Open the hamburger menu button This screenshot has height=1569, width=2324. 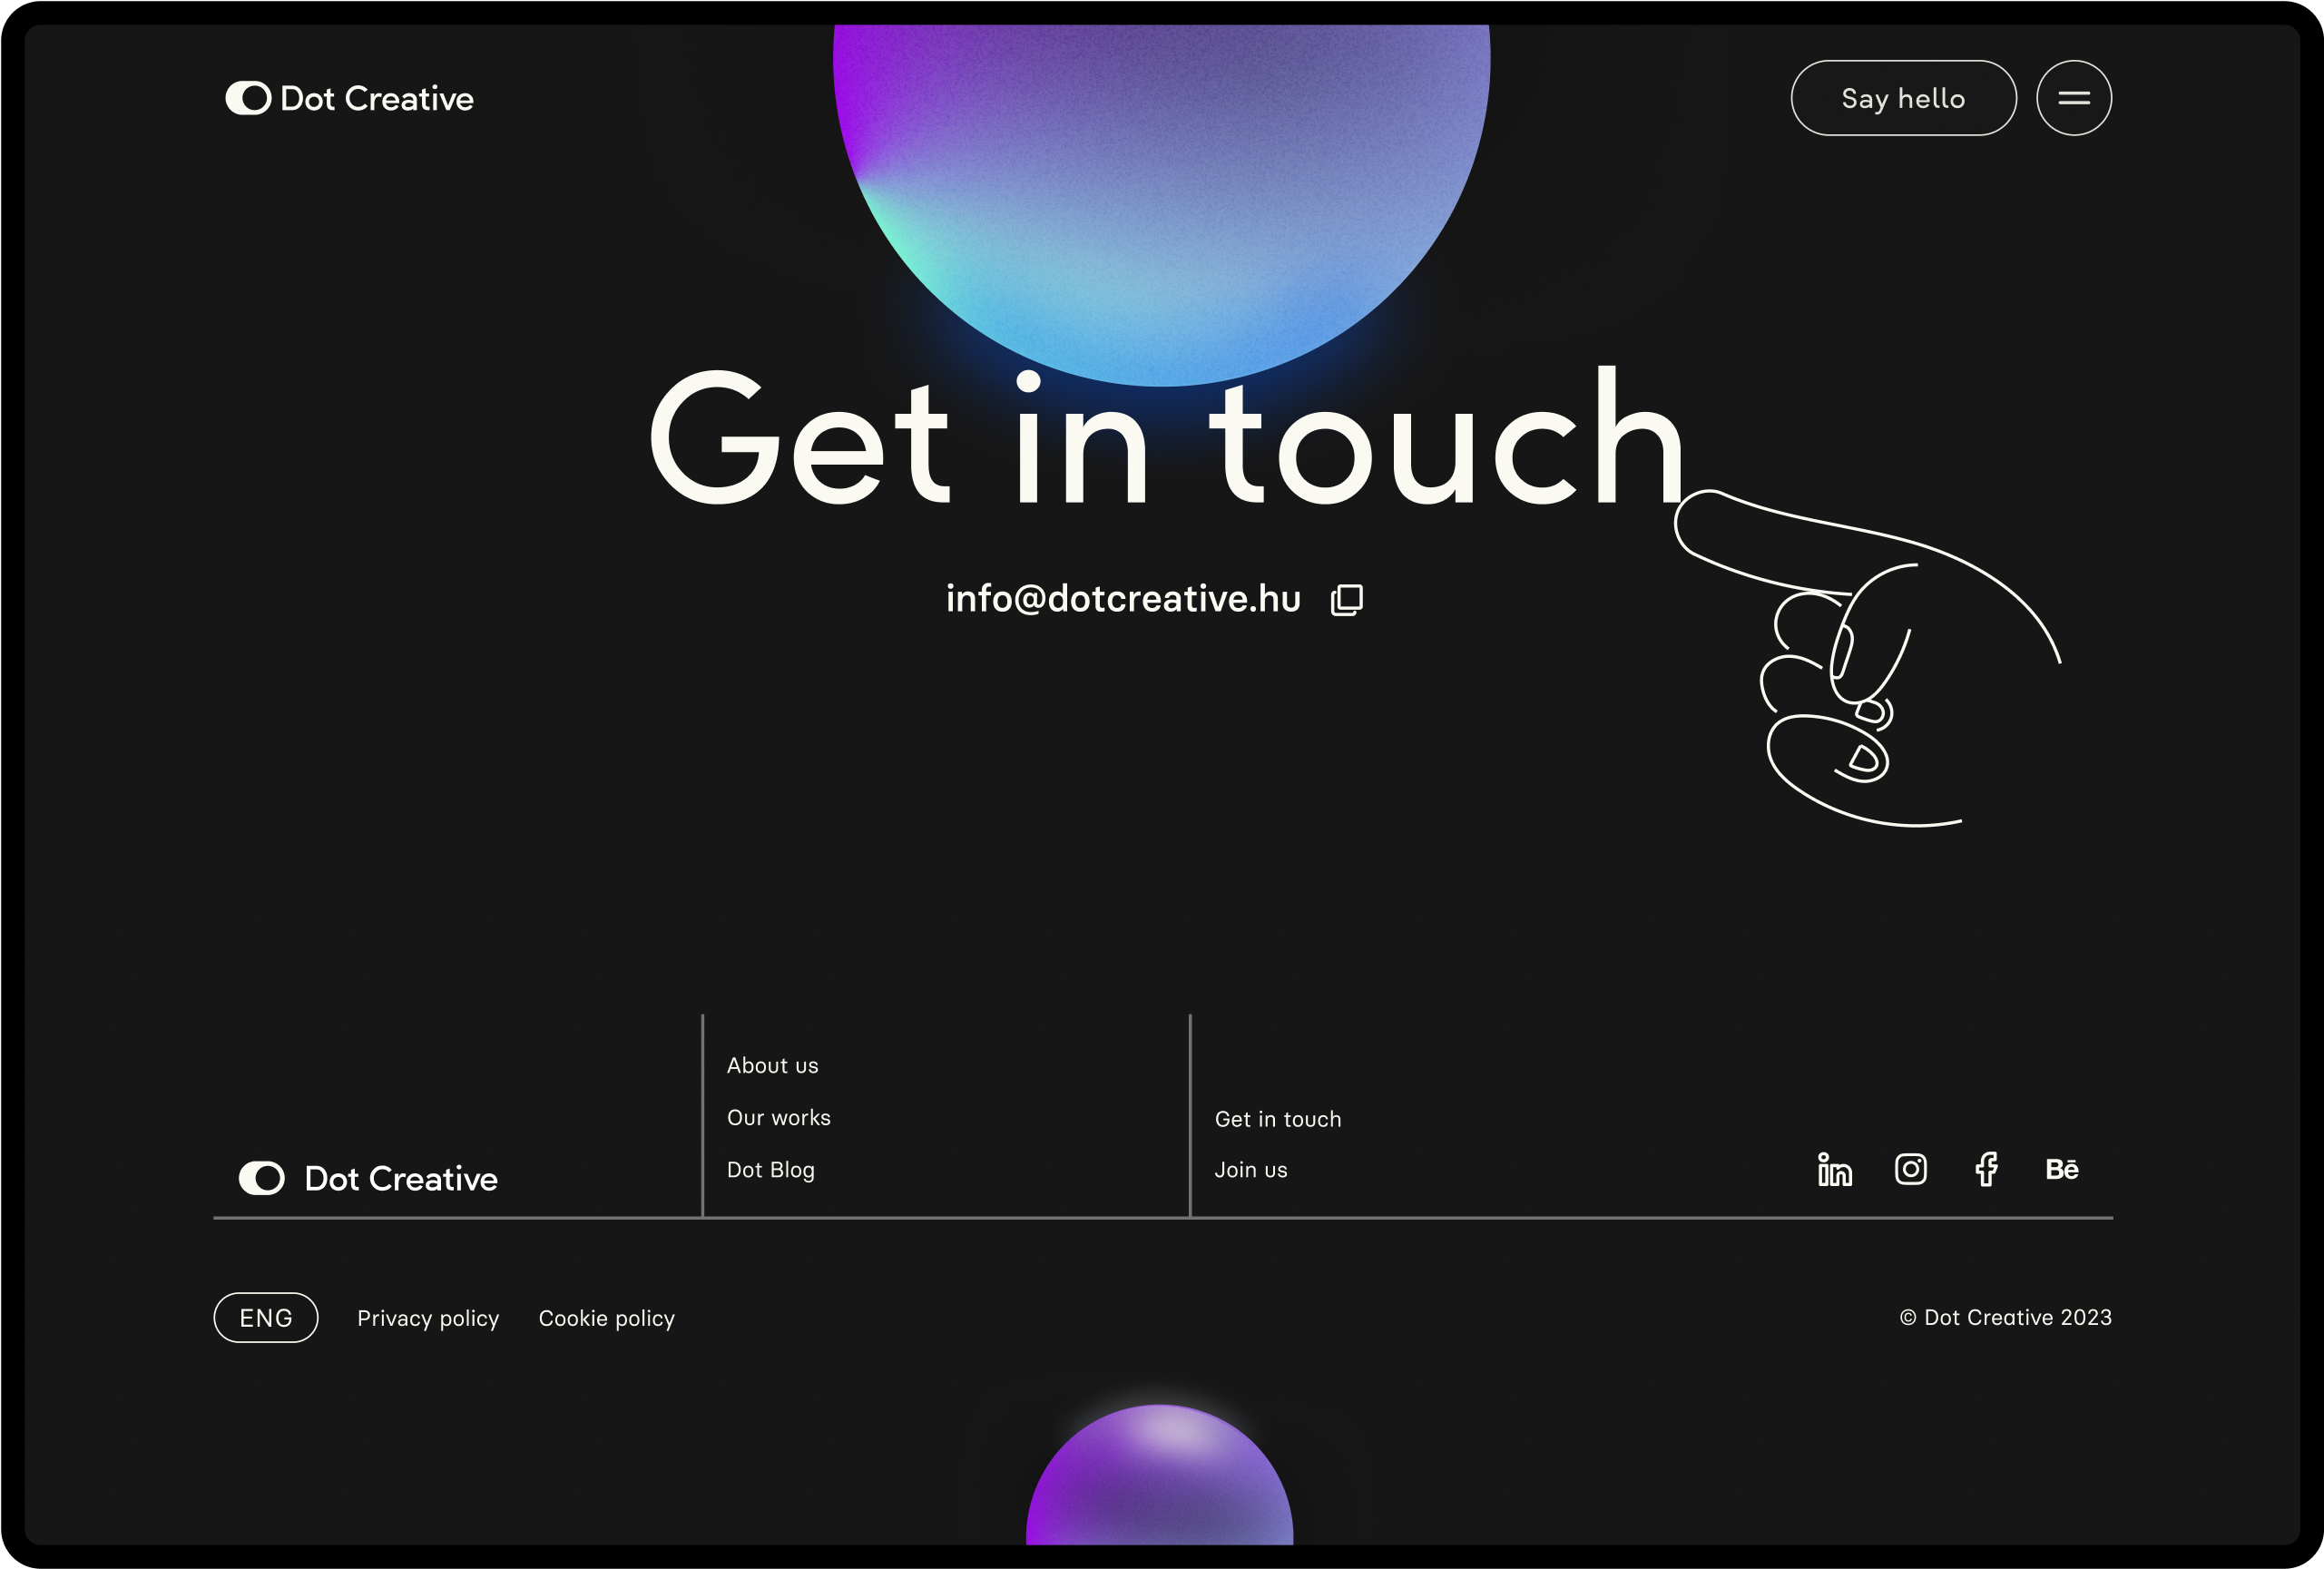click(x=2074, y=98)
